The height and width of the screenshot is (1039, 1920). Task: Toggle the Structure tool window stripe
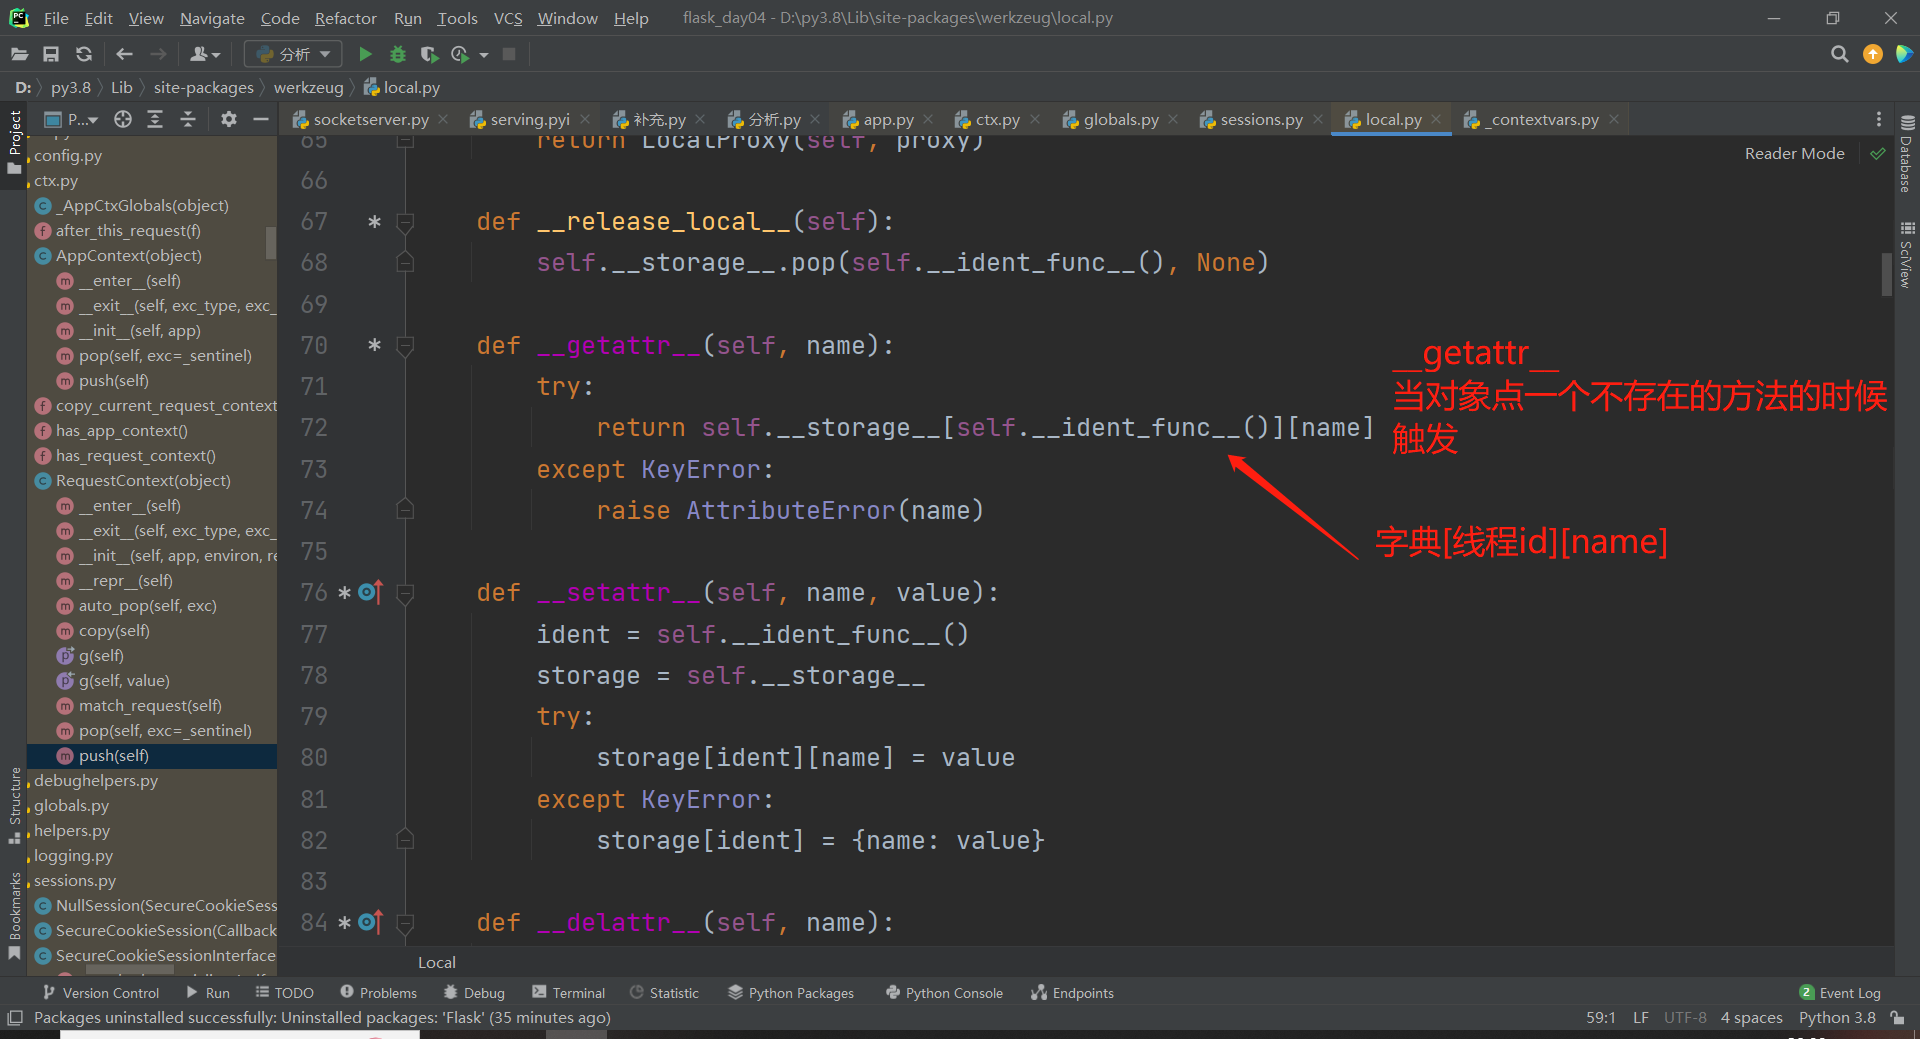14,804
